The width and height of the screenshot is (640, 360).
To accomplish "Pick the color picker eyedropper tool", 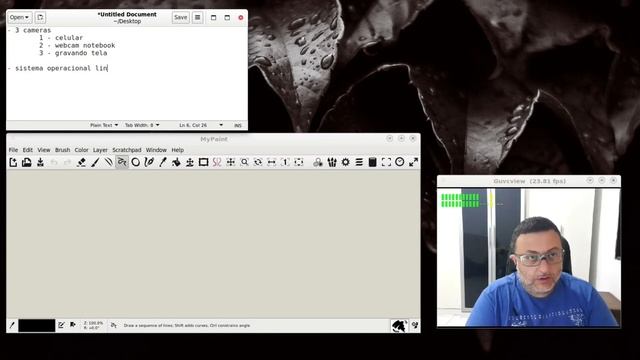I will 162,162.
